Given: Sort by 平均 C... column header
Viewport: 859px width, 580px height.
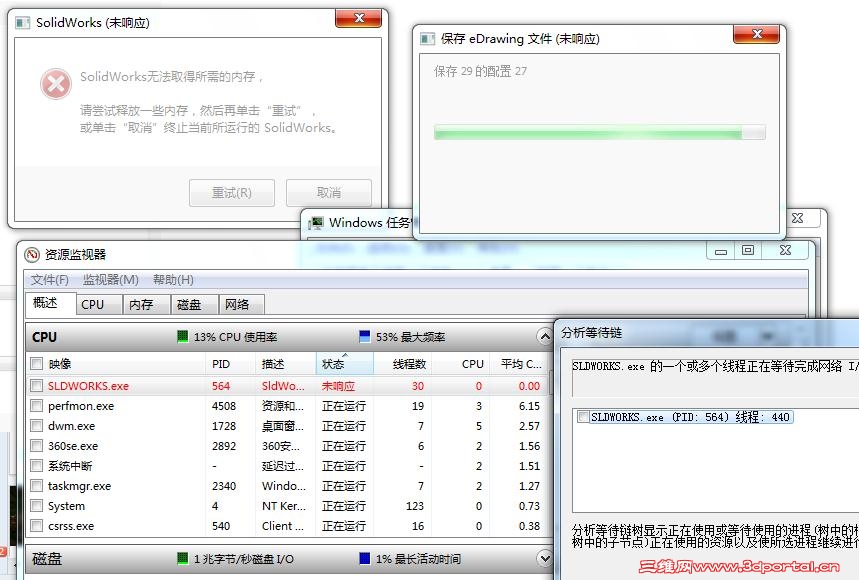Looking at the screenshot, I should (519, 364).
